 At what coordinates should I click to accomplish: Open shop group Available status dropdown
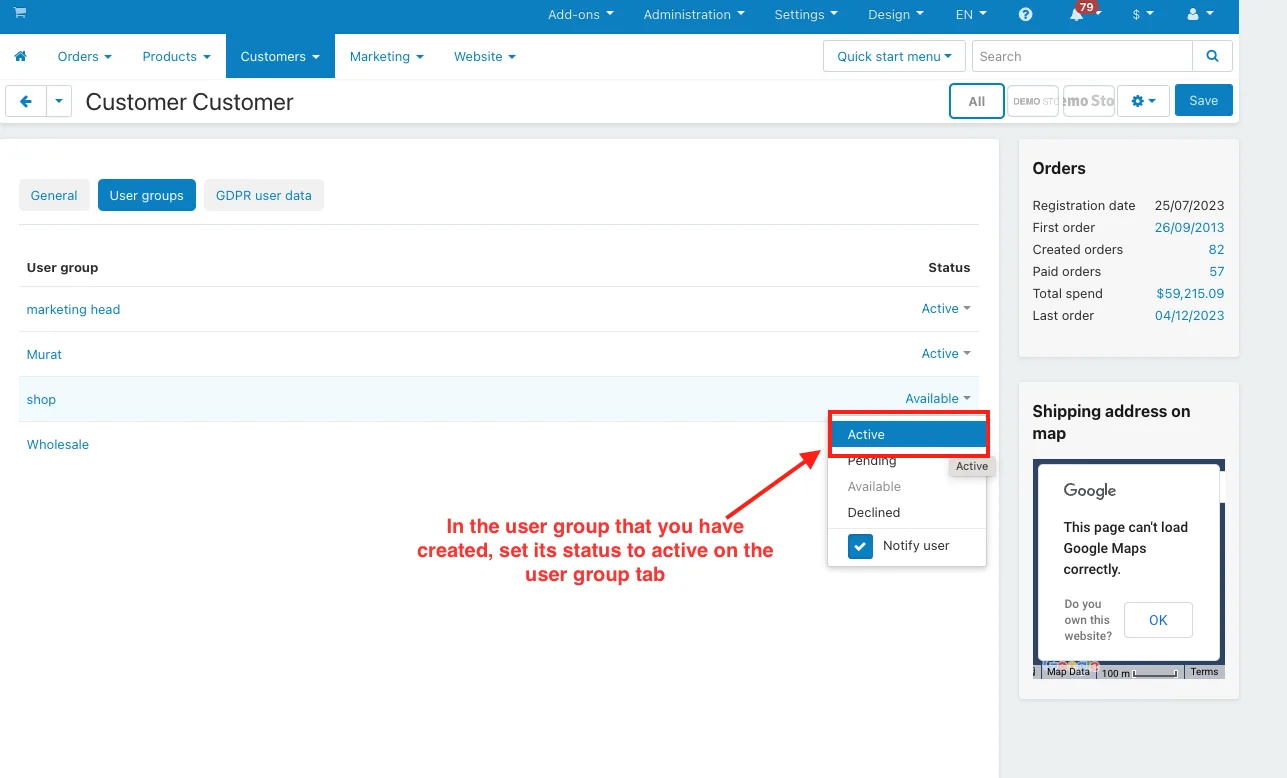point(938,399)
